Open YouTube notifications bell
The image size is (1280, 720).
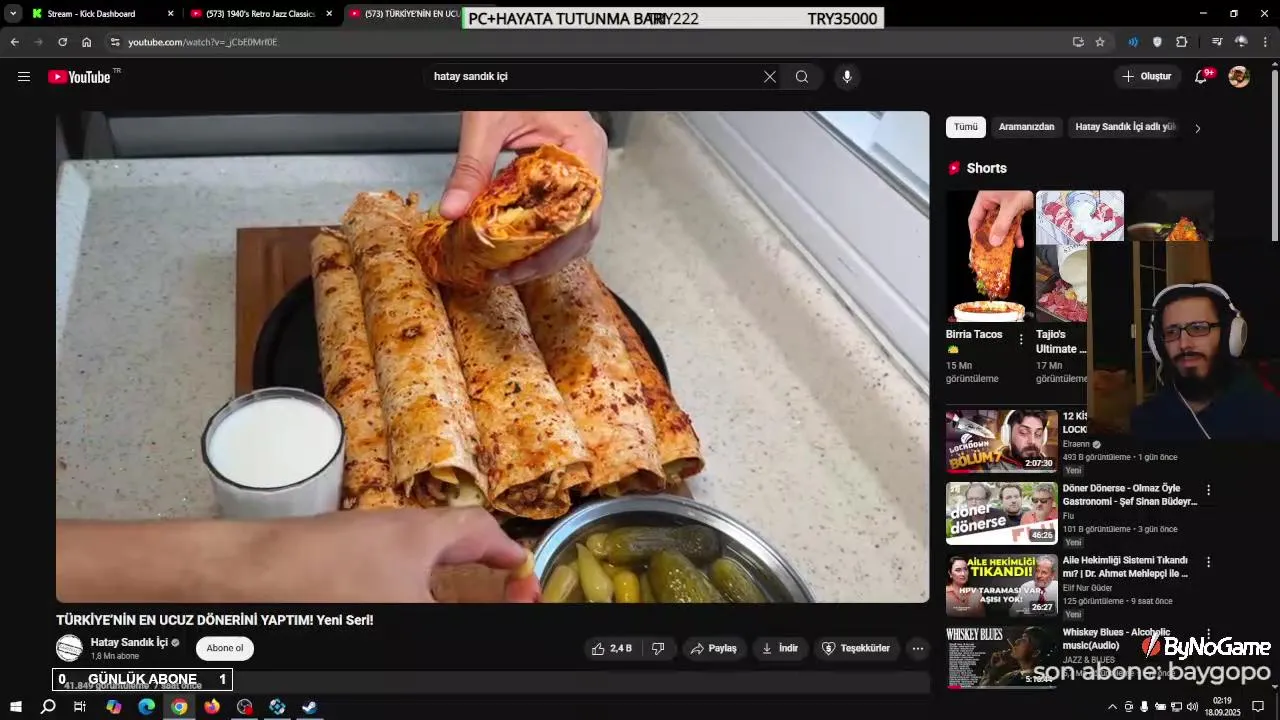[x=1202, y=77]
